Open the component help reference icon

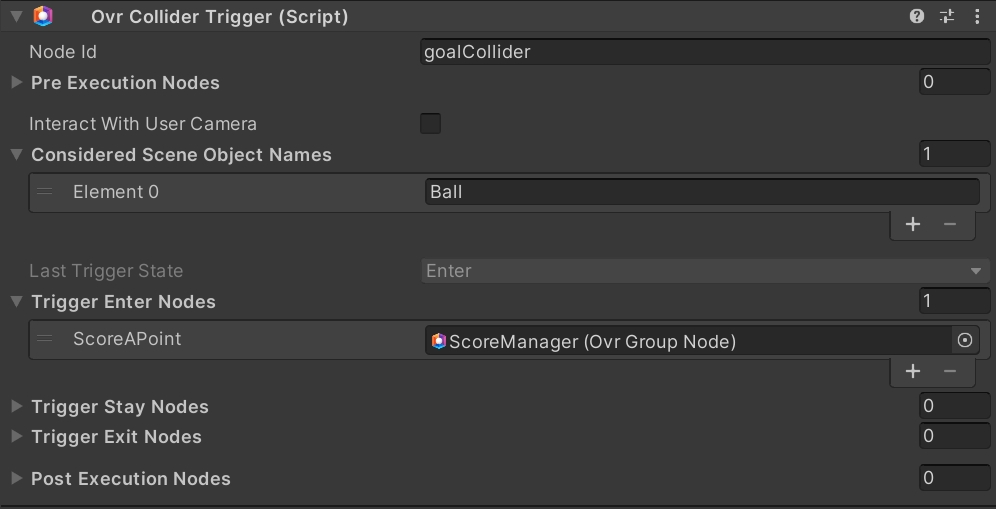coord(916,16)
